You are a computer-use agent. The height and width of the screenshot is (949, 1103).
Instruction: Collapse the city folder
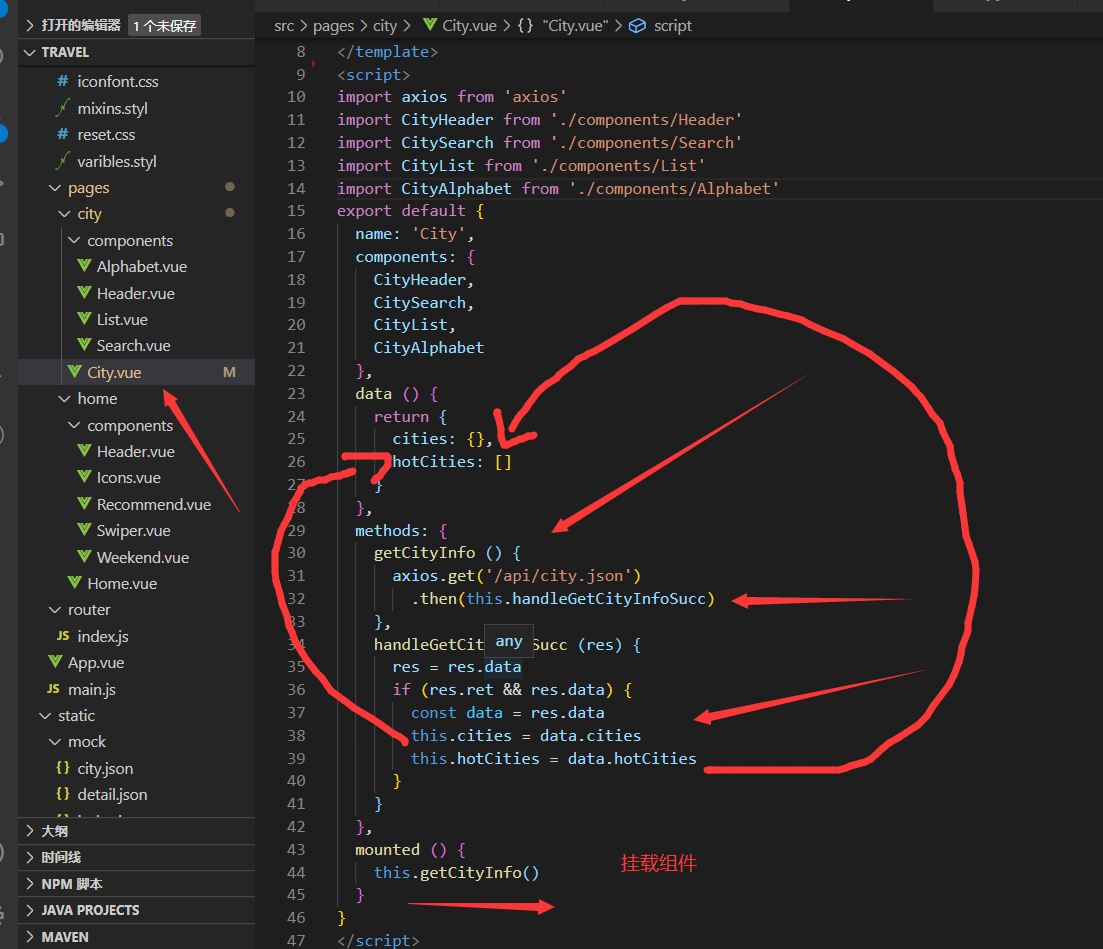coord(89,214)
